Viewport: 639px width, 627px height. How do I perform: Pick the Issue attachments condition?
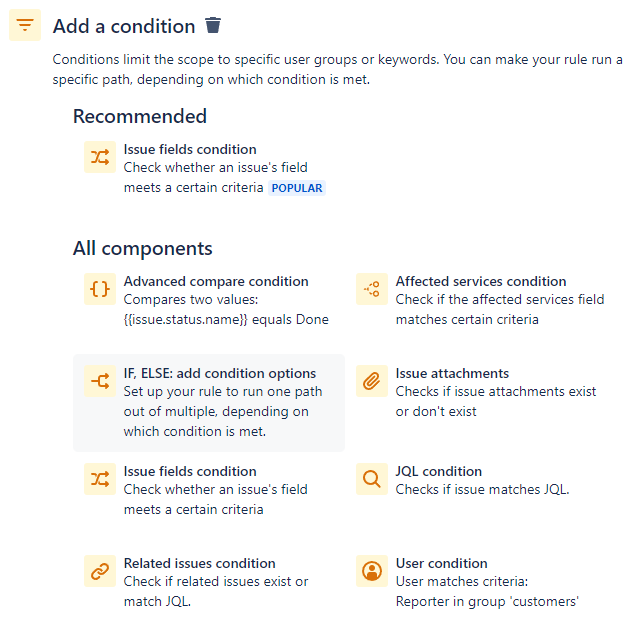point(452,374)
